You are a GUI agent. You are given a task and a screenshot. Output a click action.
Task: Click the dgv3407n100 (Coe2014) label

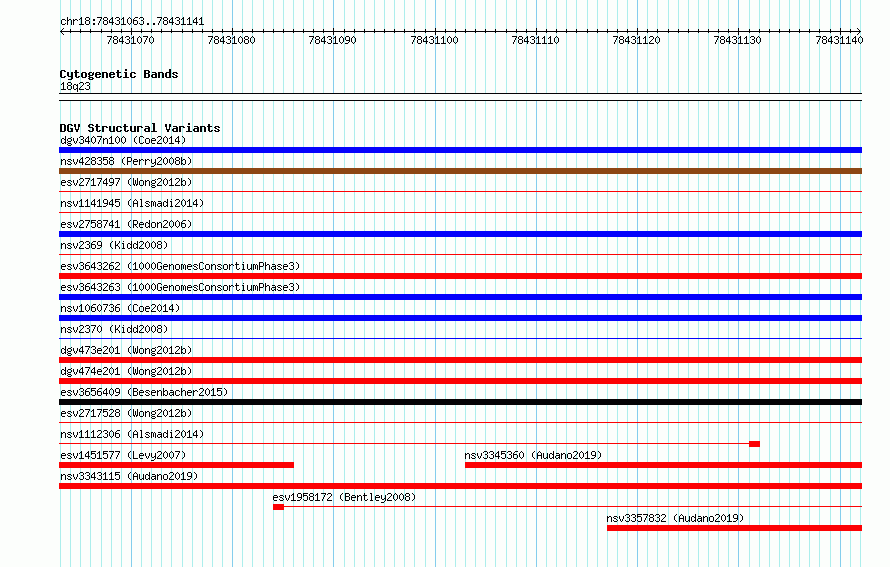[x=123, y=140]
